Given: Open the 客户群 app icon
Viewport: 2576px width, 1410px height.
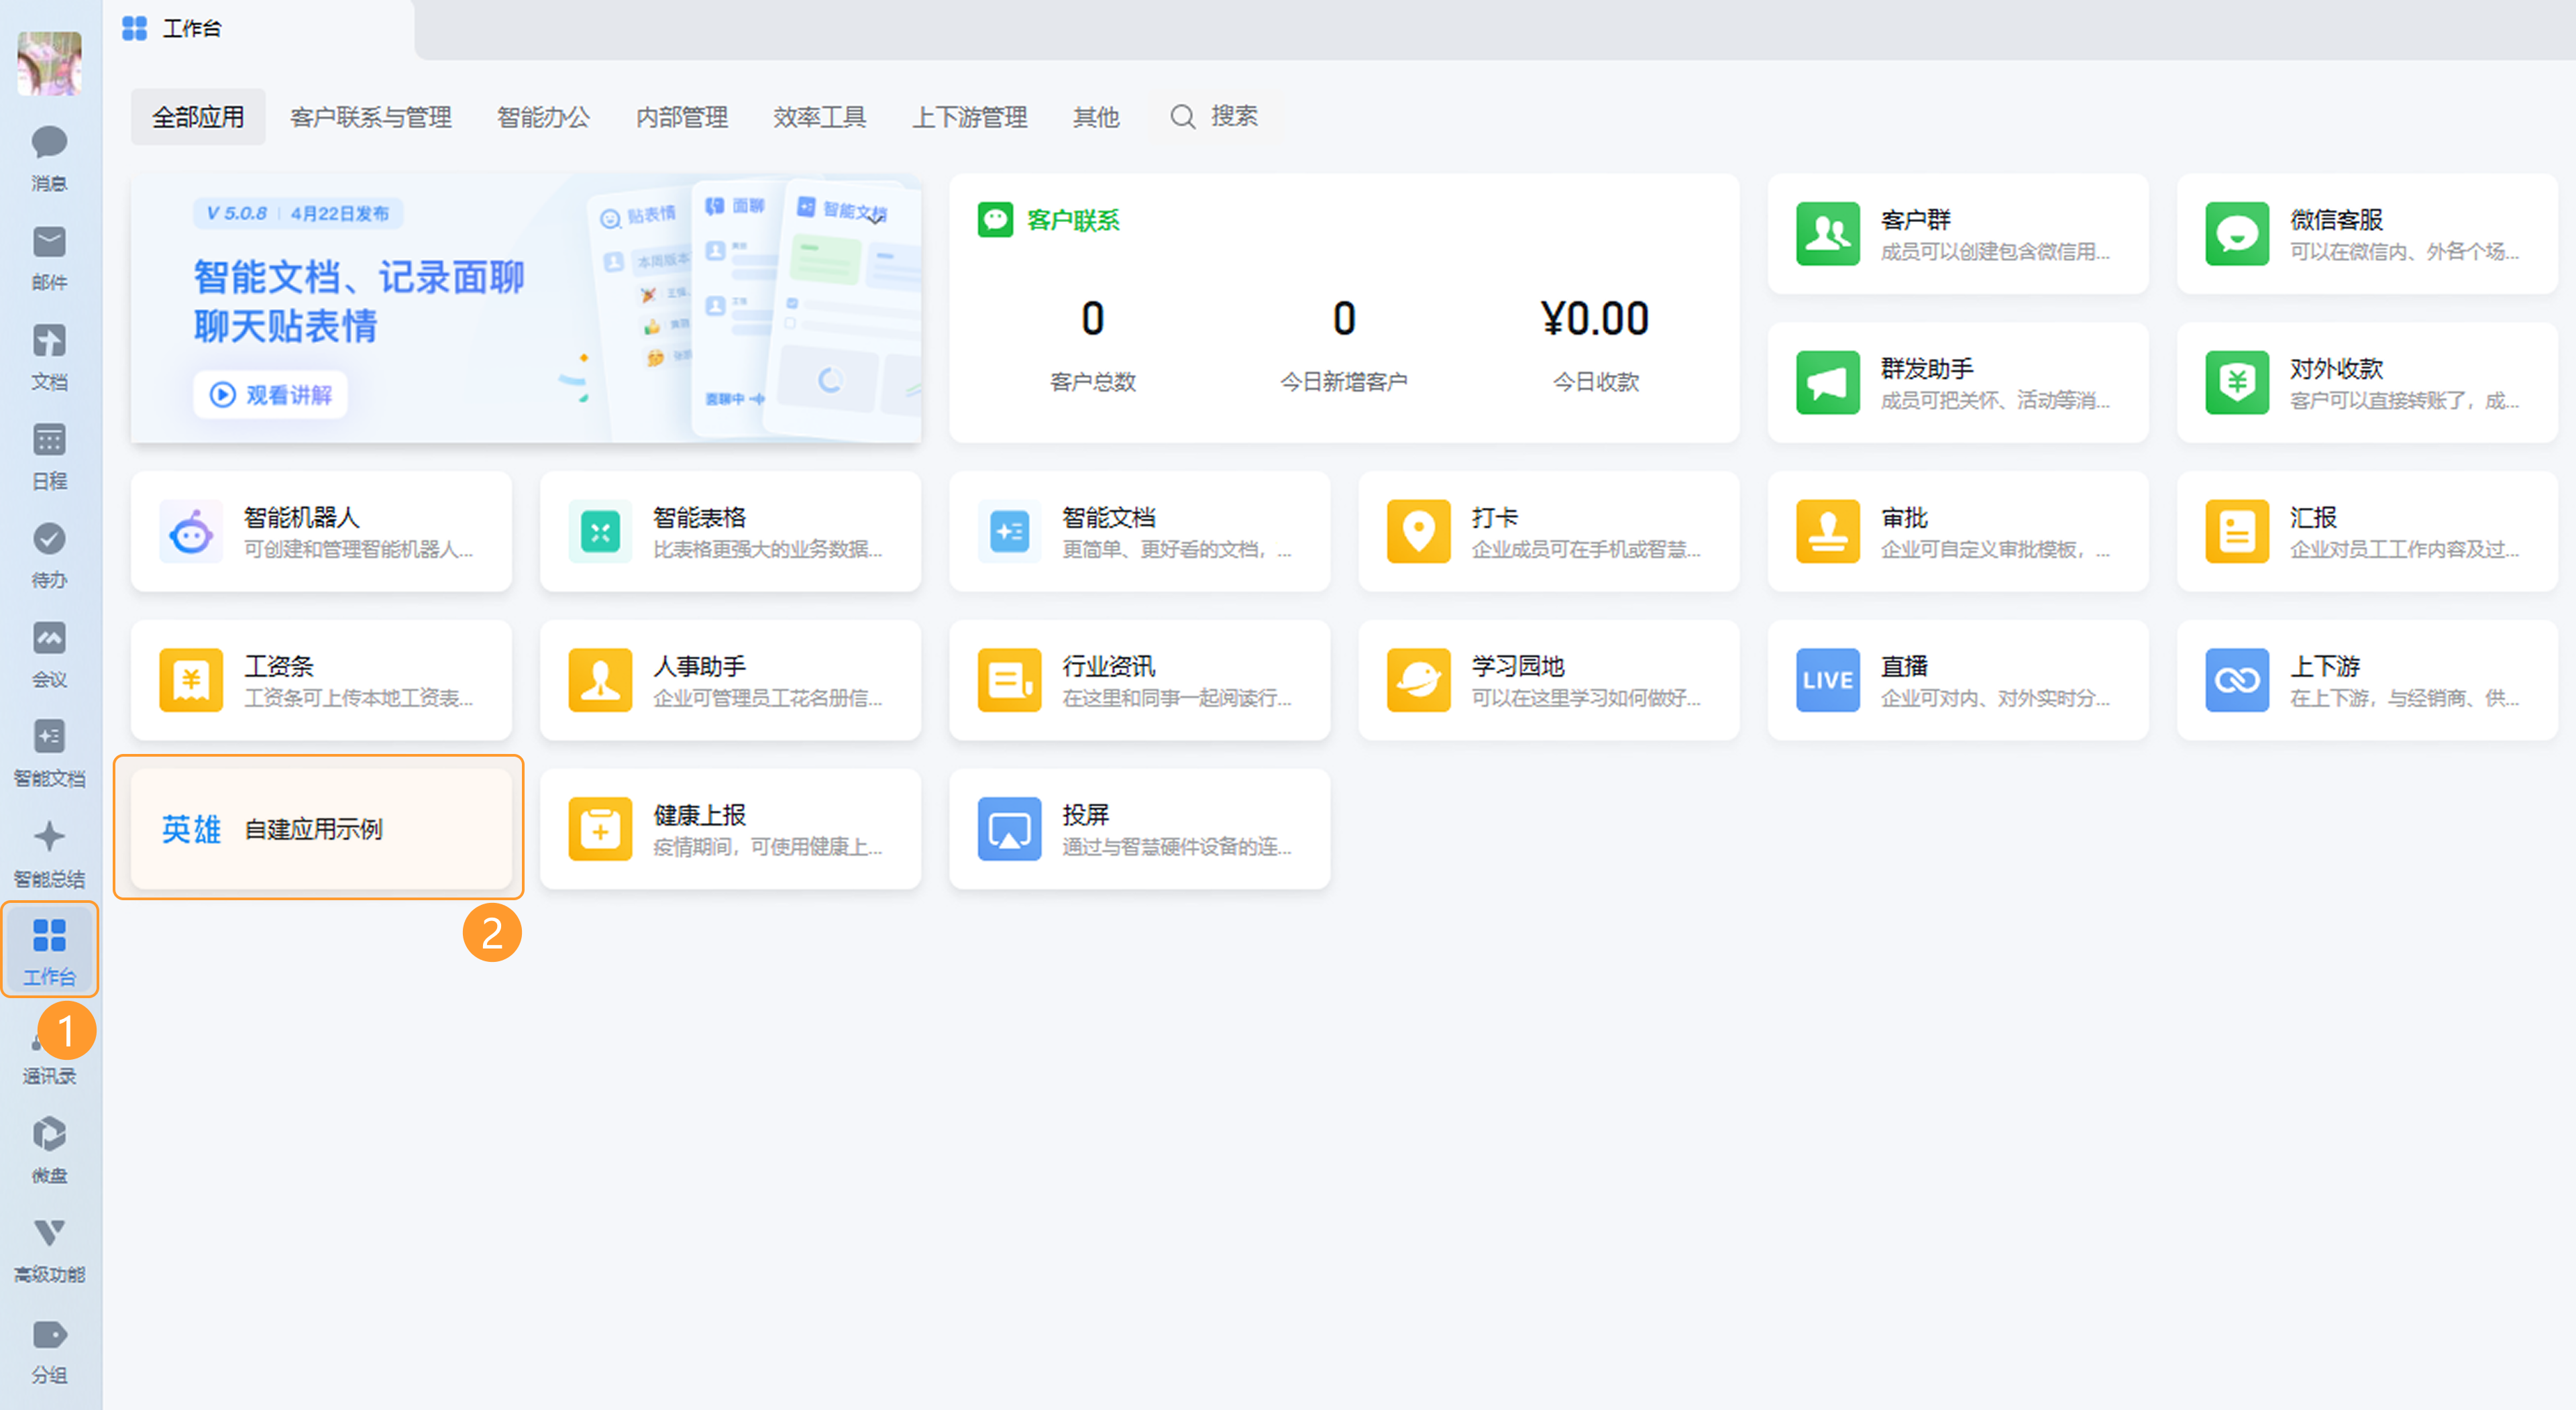Looking at the screenshot, I should point(1827,233).
